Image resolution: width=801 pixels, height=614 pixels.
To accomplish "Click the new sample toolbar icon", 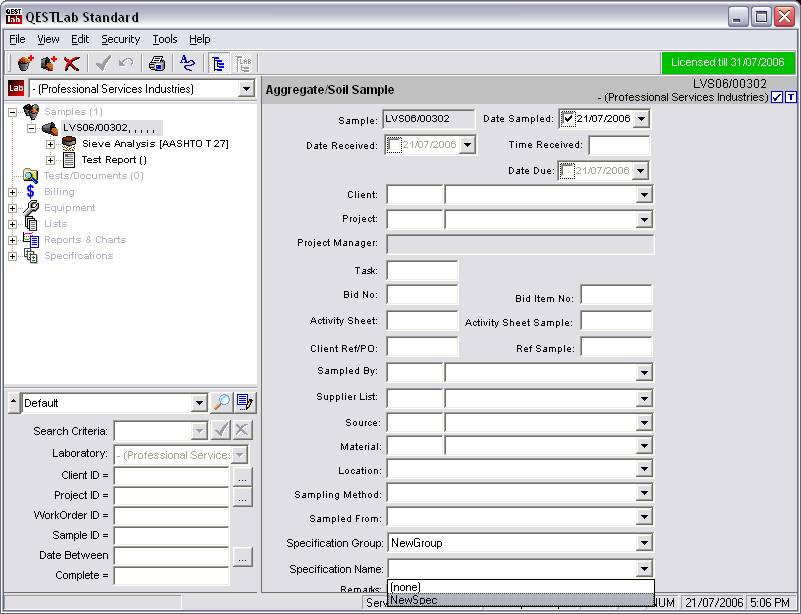I will point(26,63).
